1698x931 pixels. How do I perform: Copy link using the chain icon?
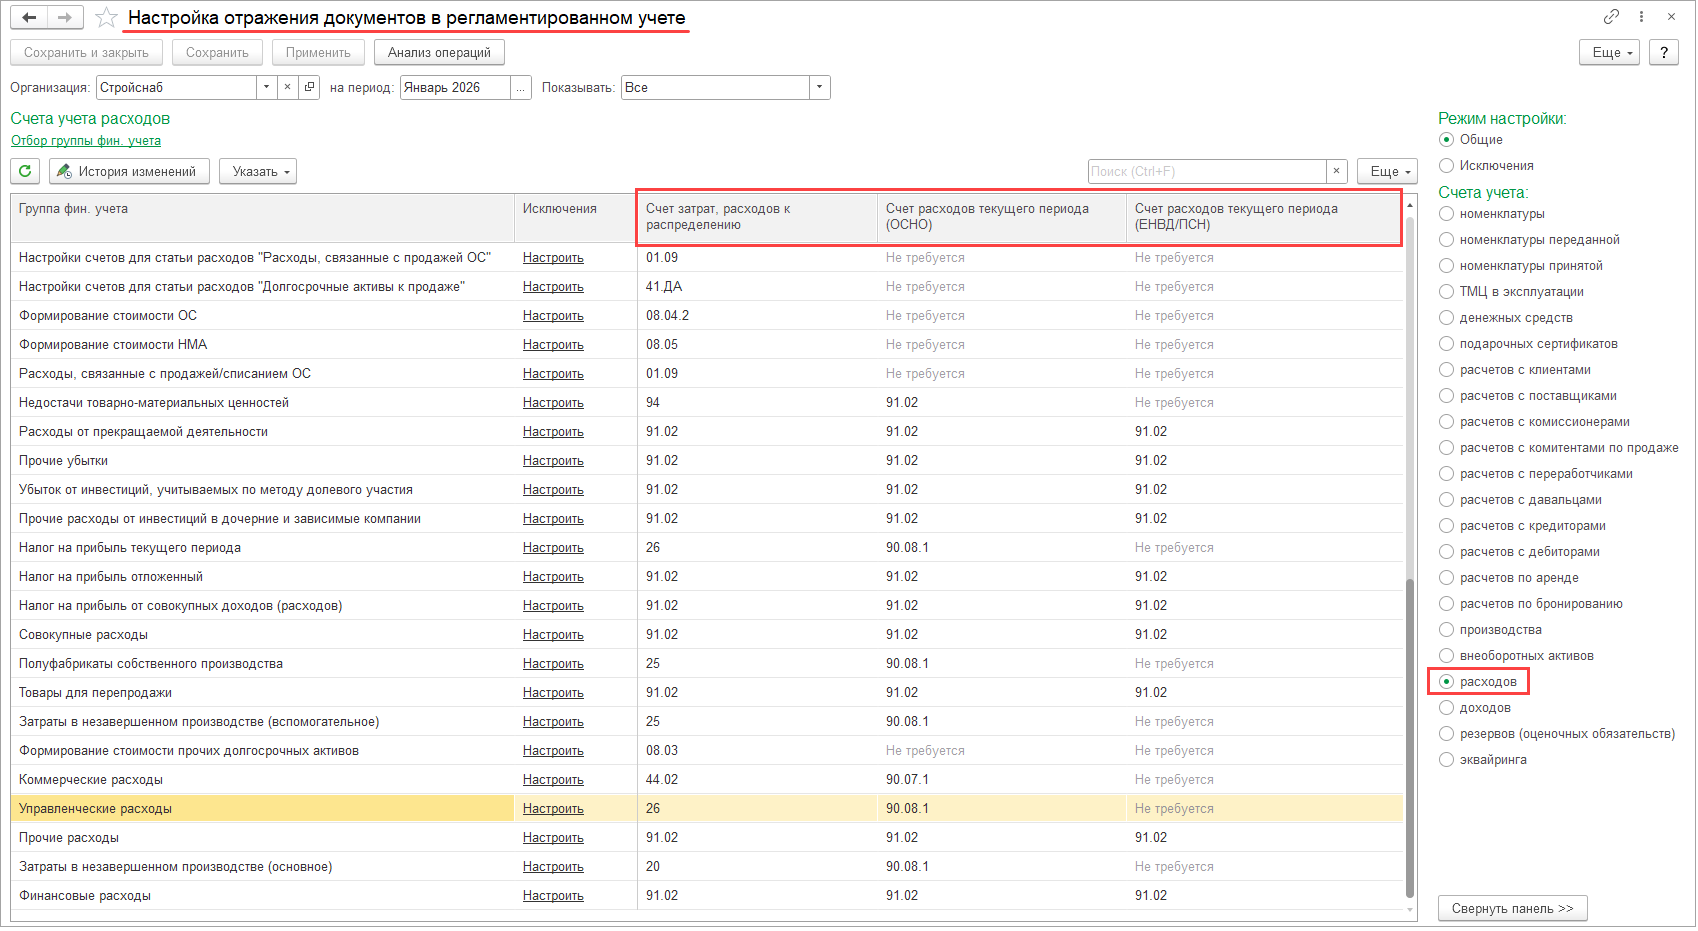click(1611, 16)
